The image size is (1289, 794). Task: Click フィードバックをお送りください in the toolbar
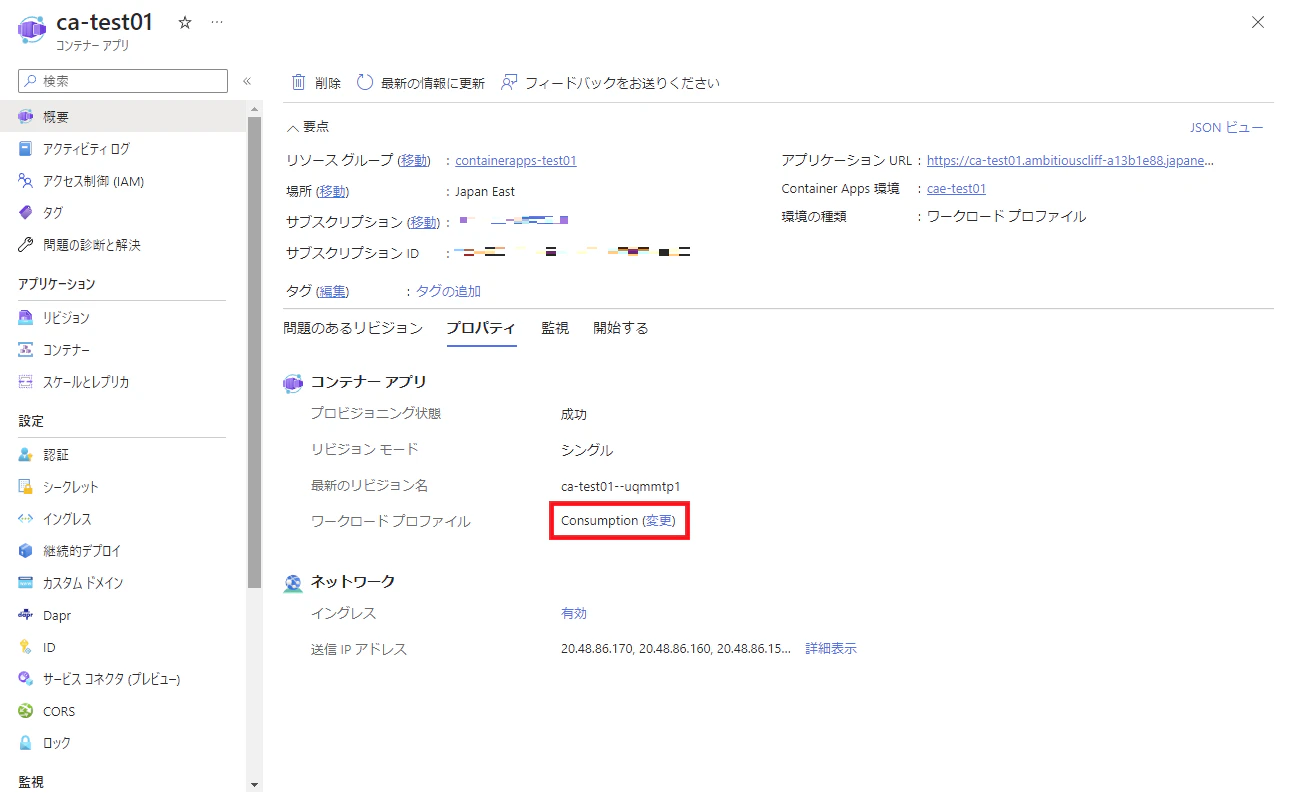coord(610,83)
